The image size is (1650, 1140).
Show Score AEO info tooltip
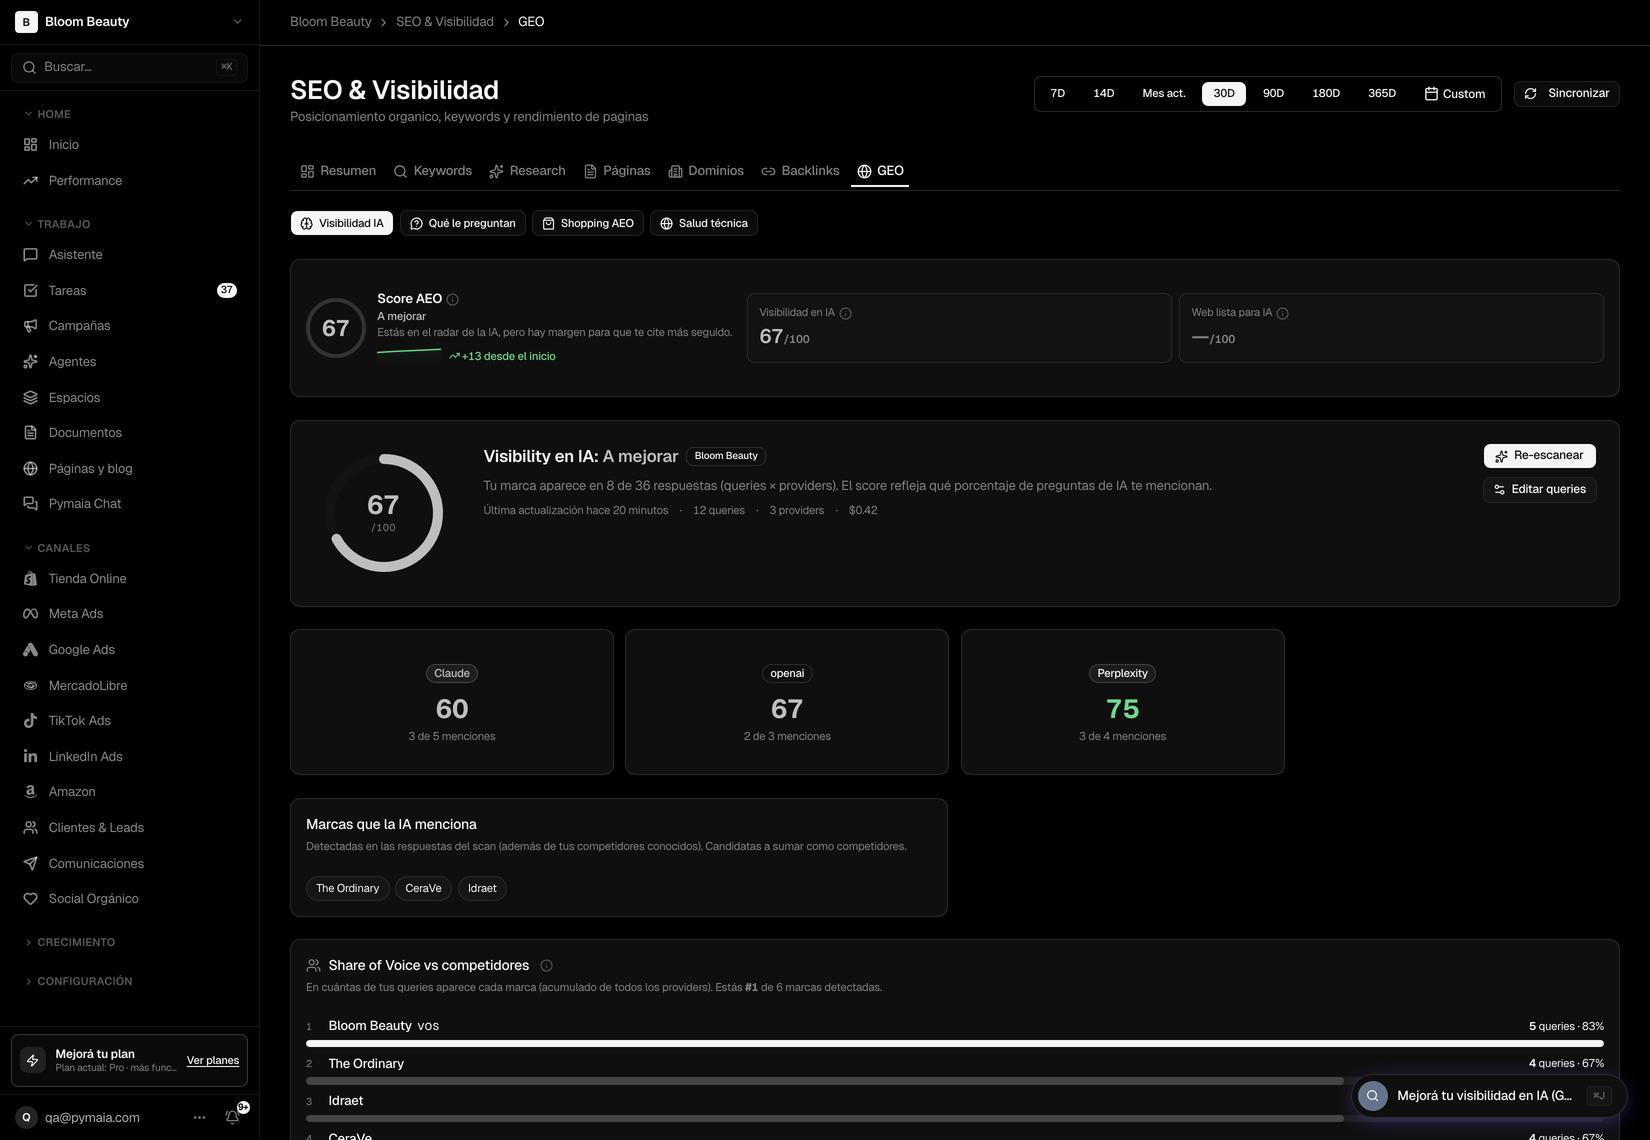pyautogui.click(x=453, y=299)
